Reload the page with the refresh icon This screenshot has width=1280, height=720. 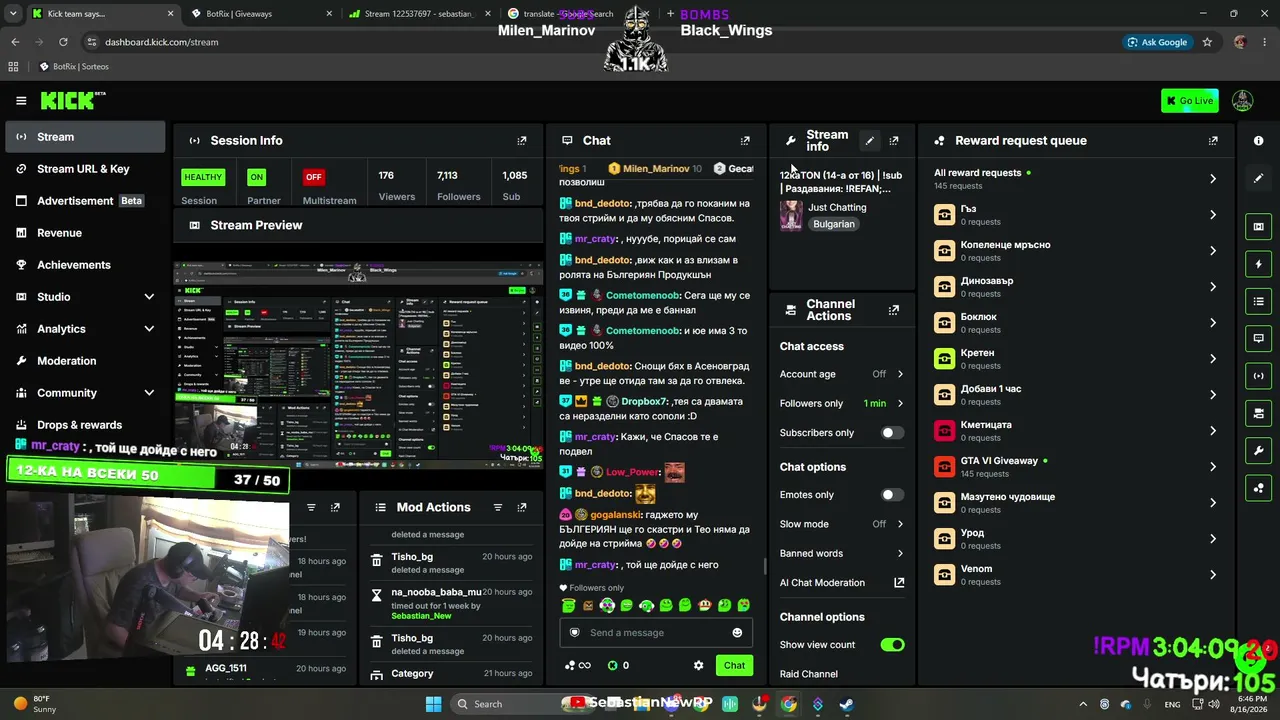click(63, 42)
